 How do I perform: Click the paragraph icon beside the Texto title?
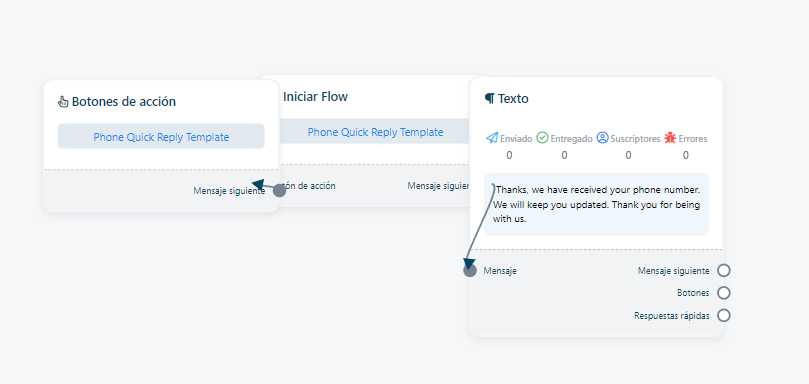(x=490, y=98)
